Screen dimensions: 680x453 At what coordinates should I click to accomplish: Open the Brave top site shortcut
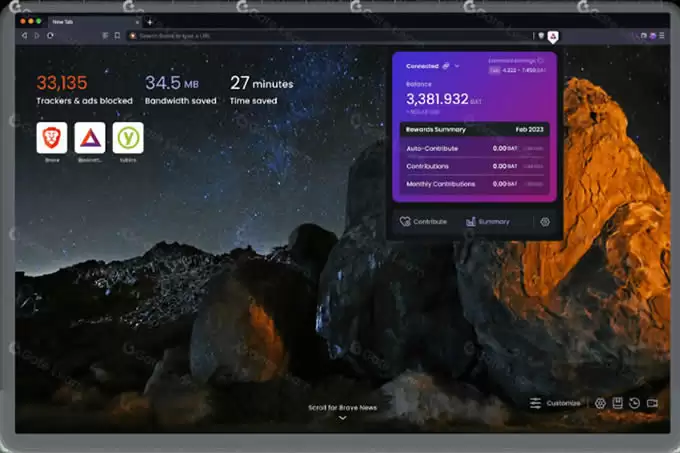pyautogui.click(x=52, y=138)
